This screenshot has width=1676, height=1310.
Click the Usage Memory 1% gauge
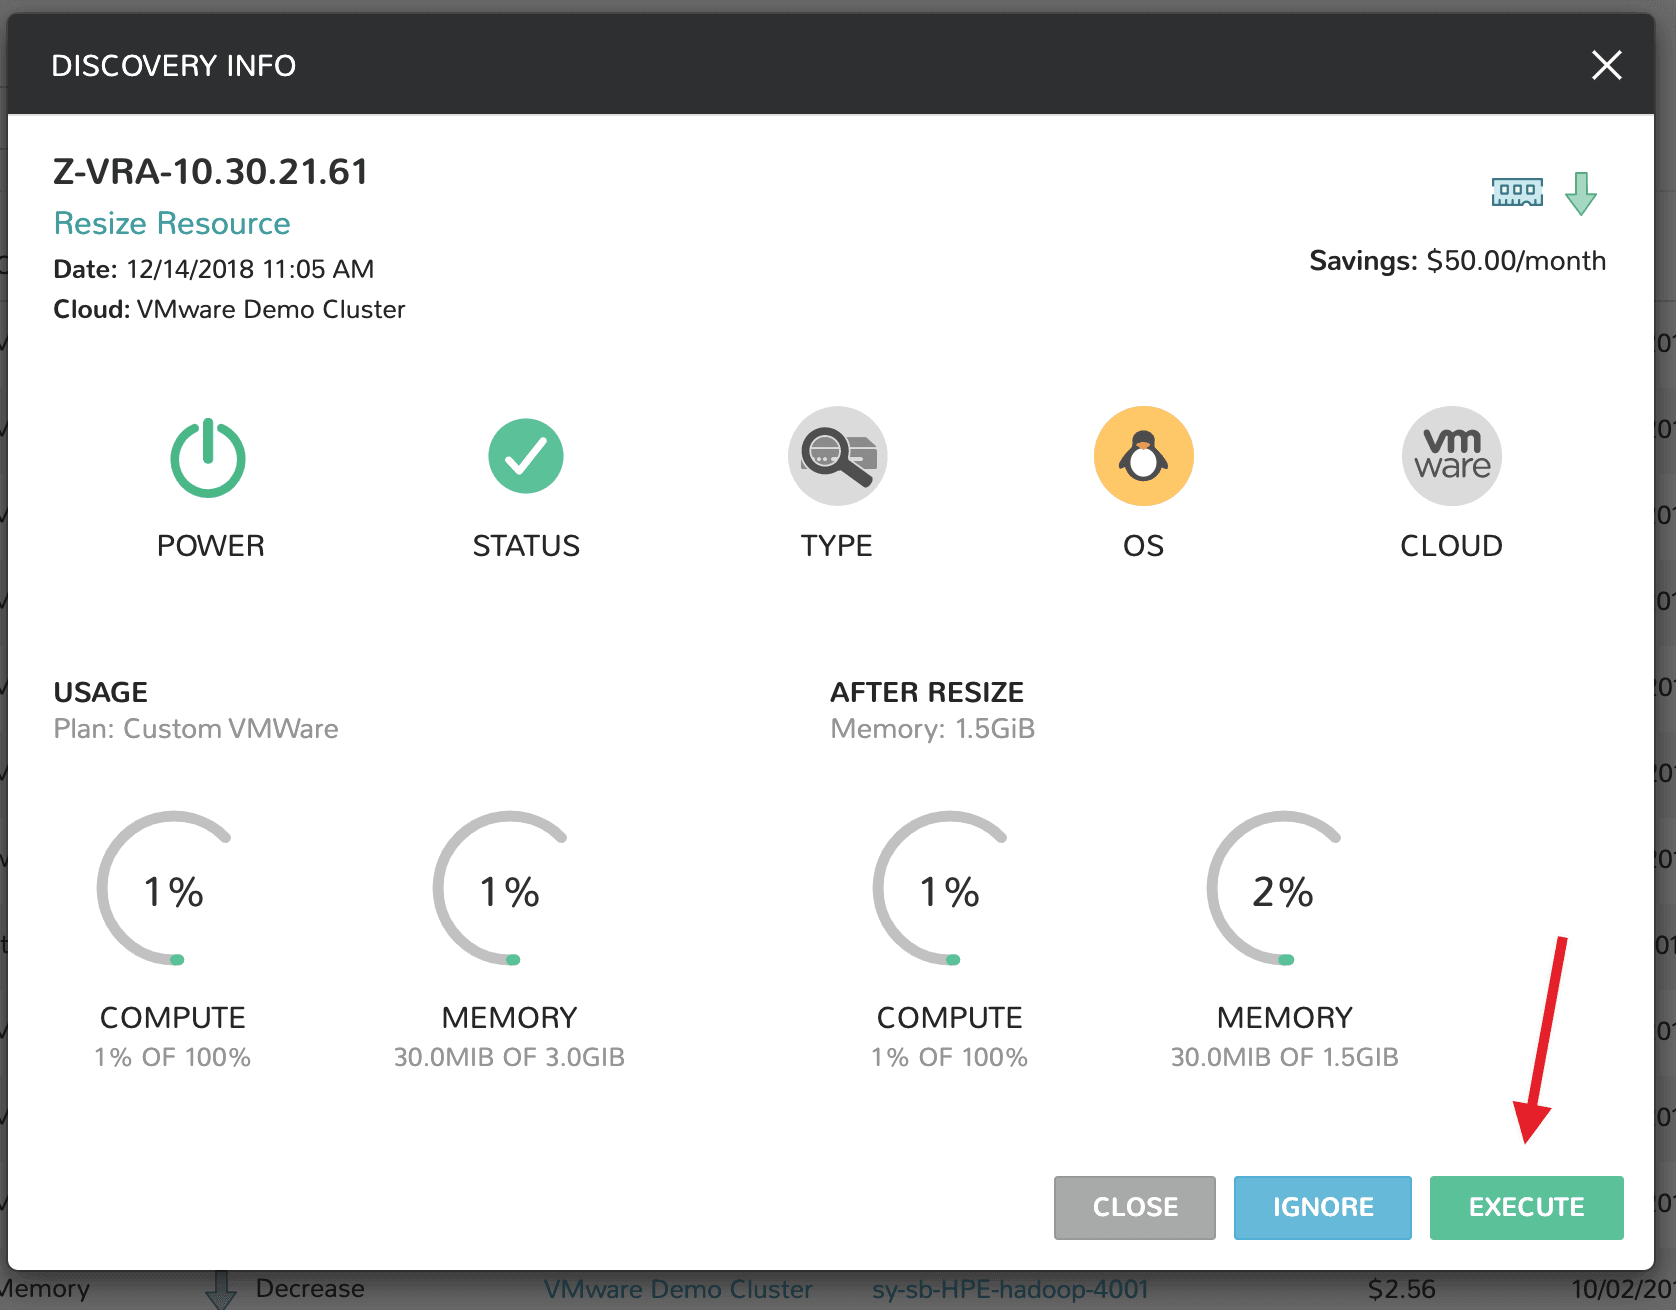click(x=509, y=889)
